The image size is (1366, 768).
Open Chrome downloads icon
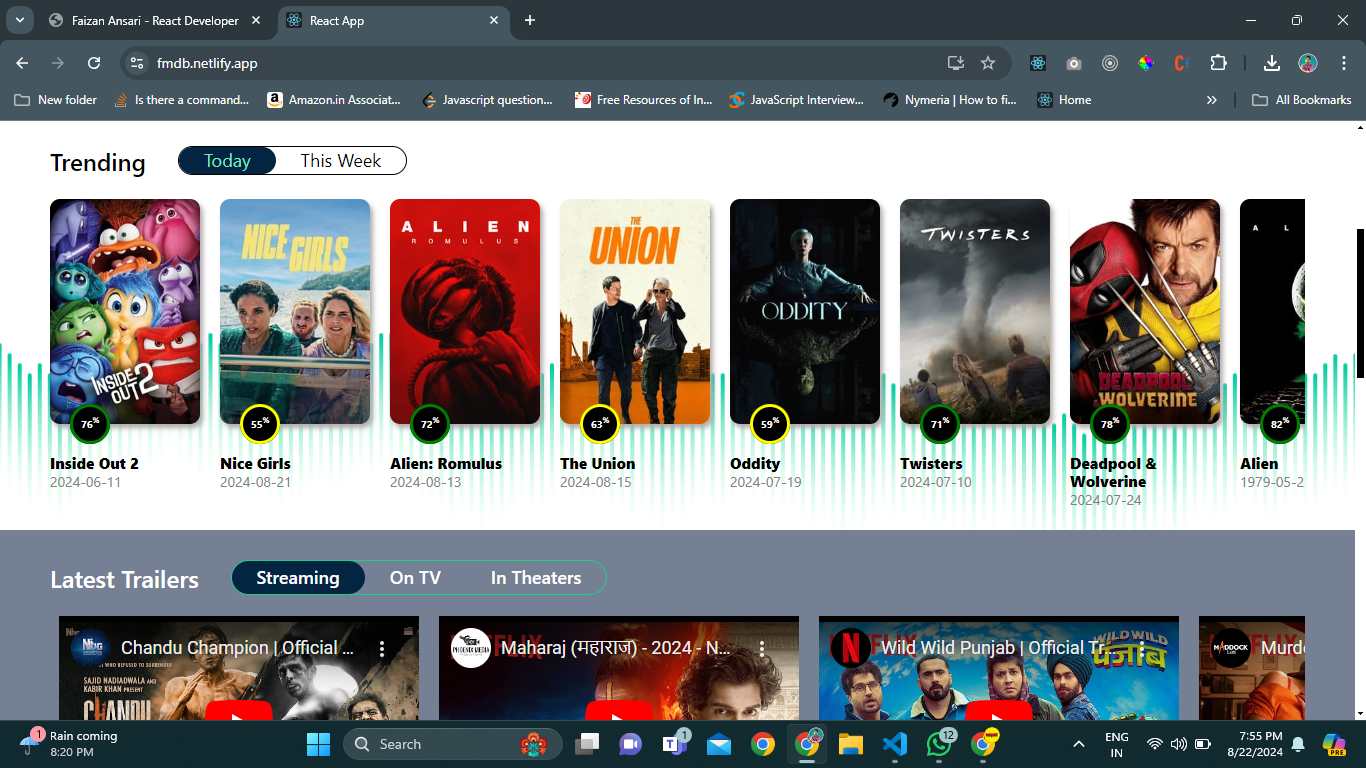1272,63
